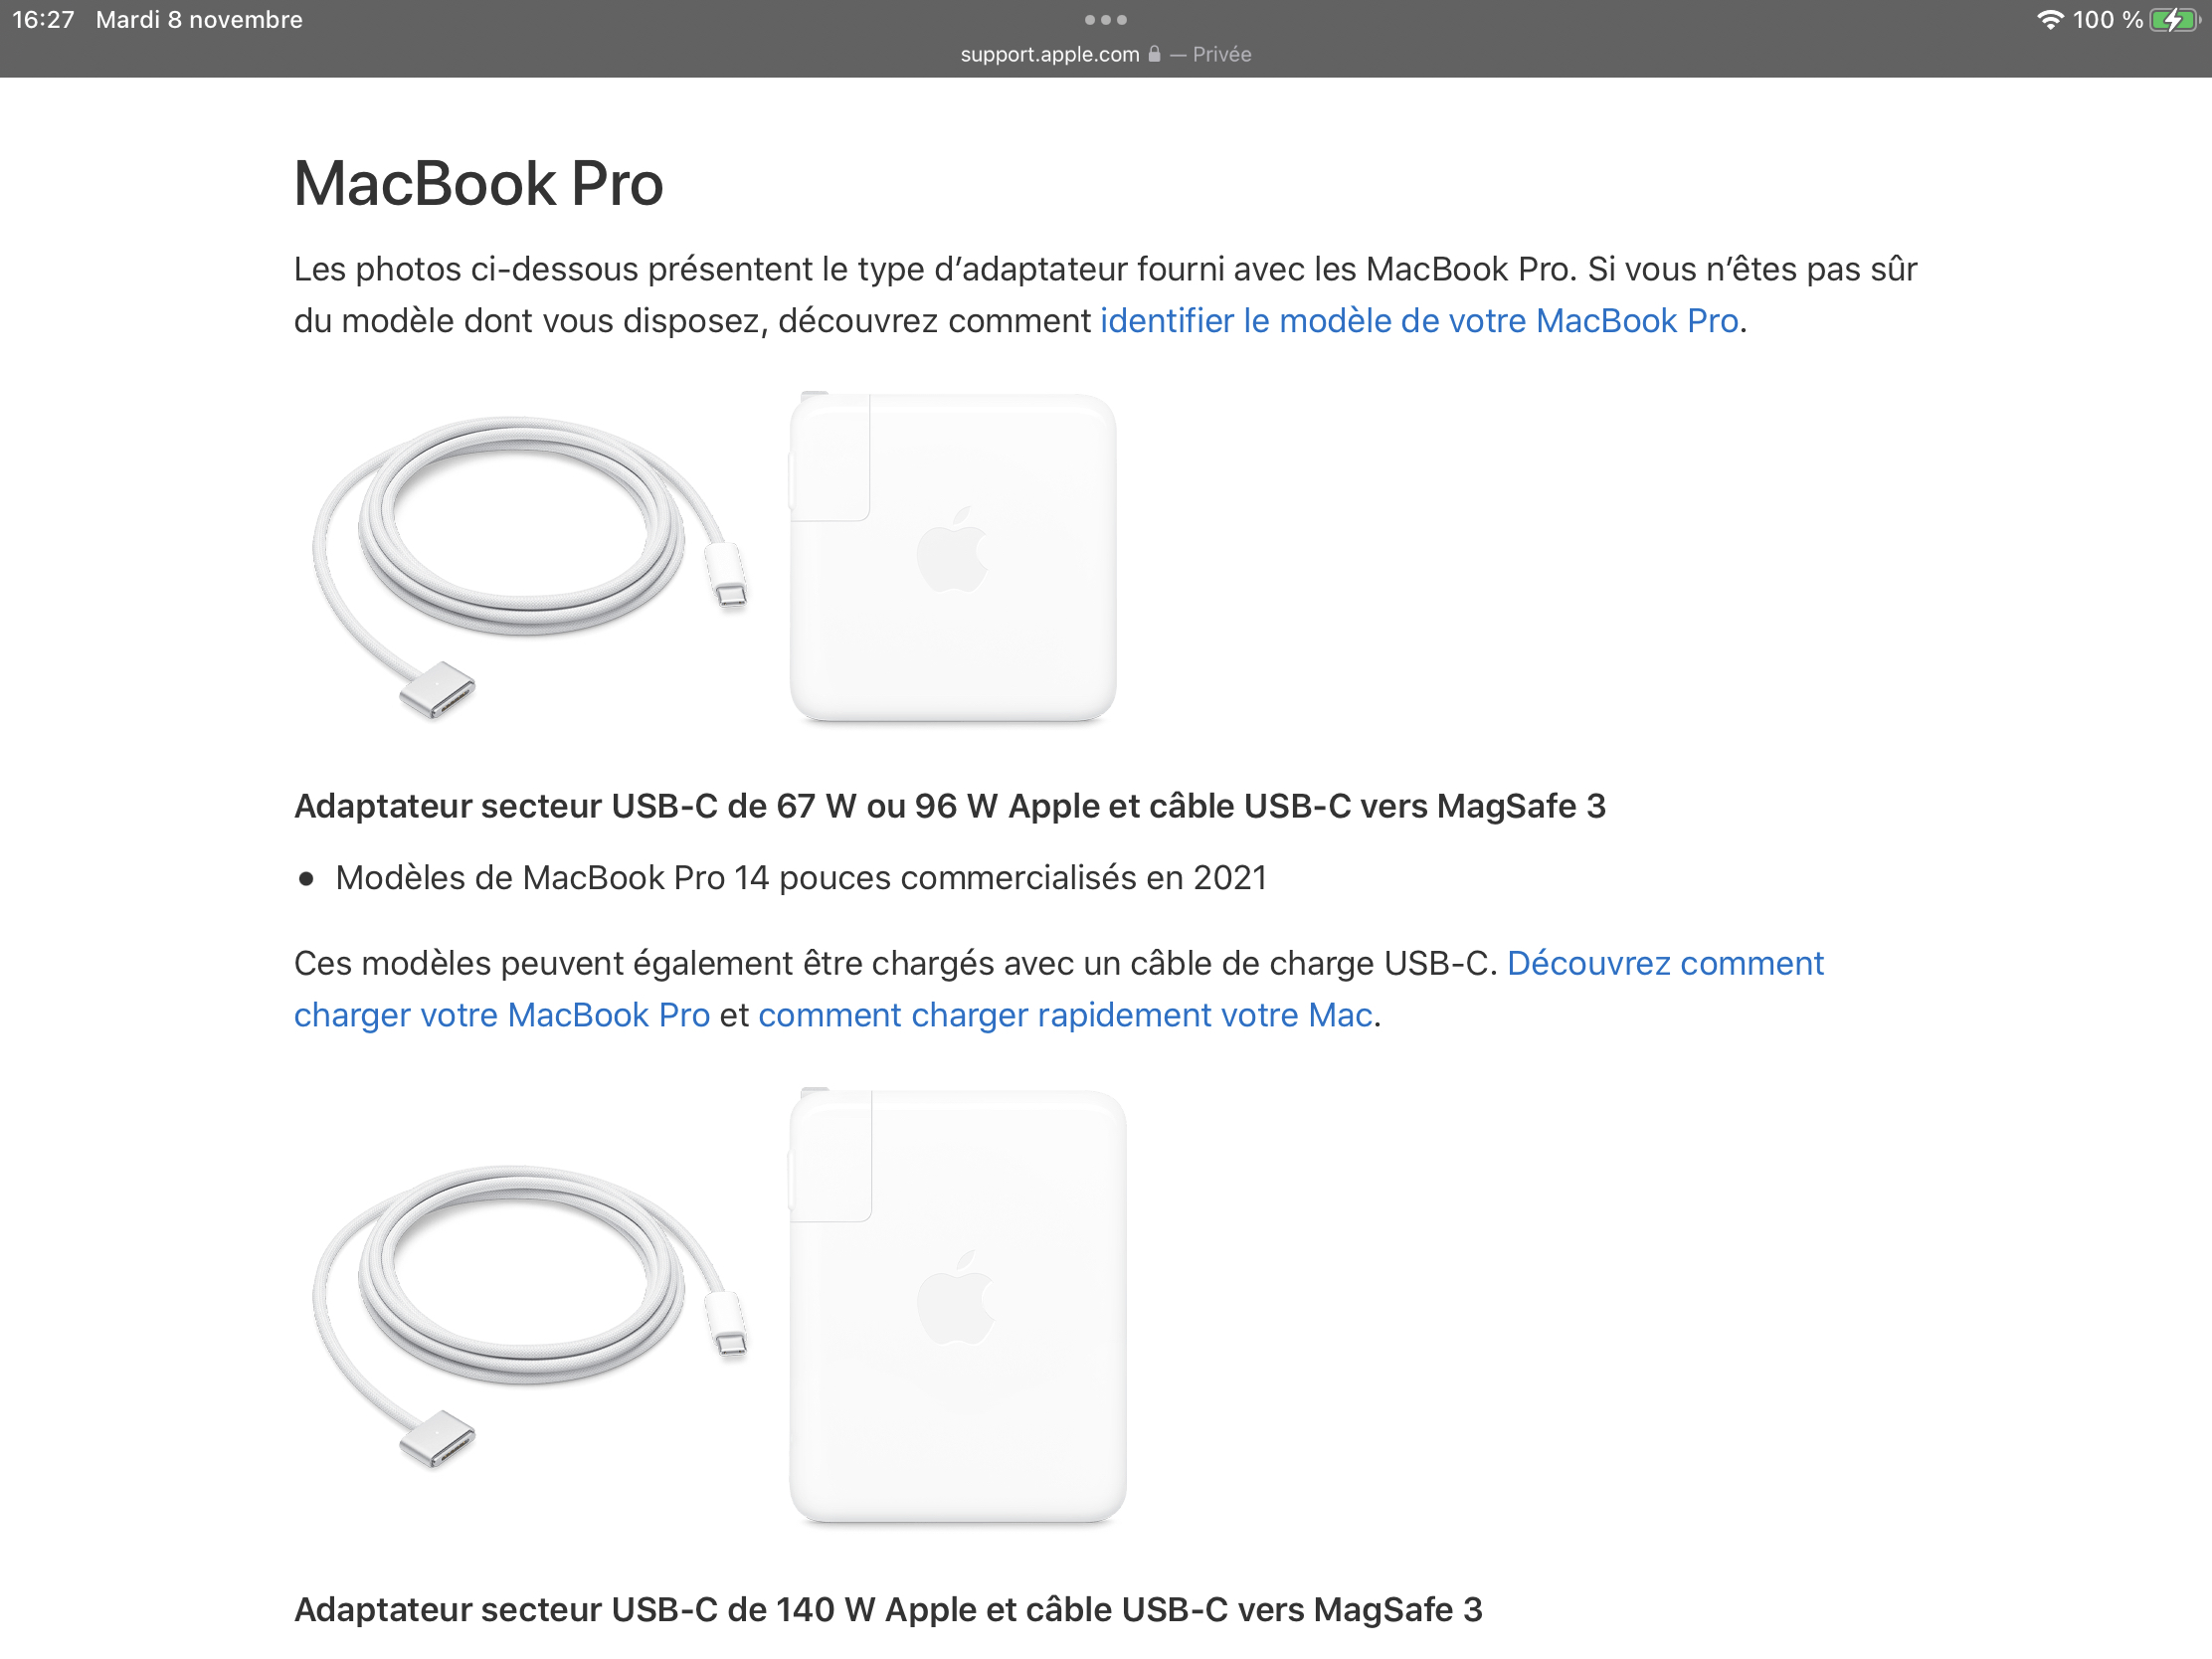
Task: Open Découvrez comment charger votre MacBook Pro link
Action: pyautogui.click(x=1059, y=989)
